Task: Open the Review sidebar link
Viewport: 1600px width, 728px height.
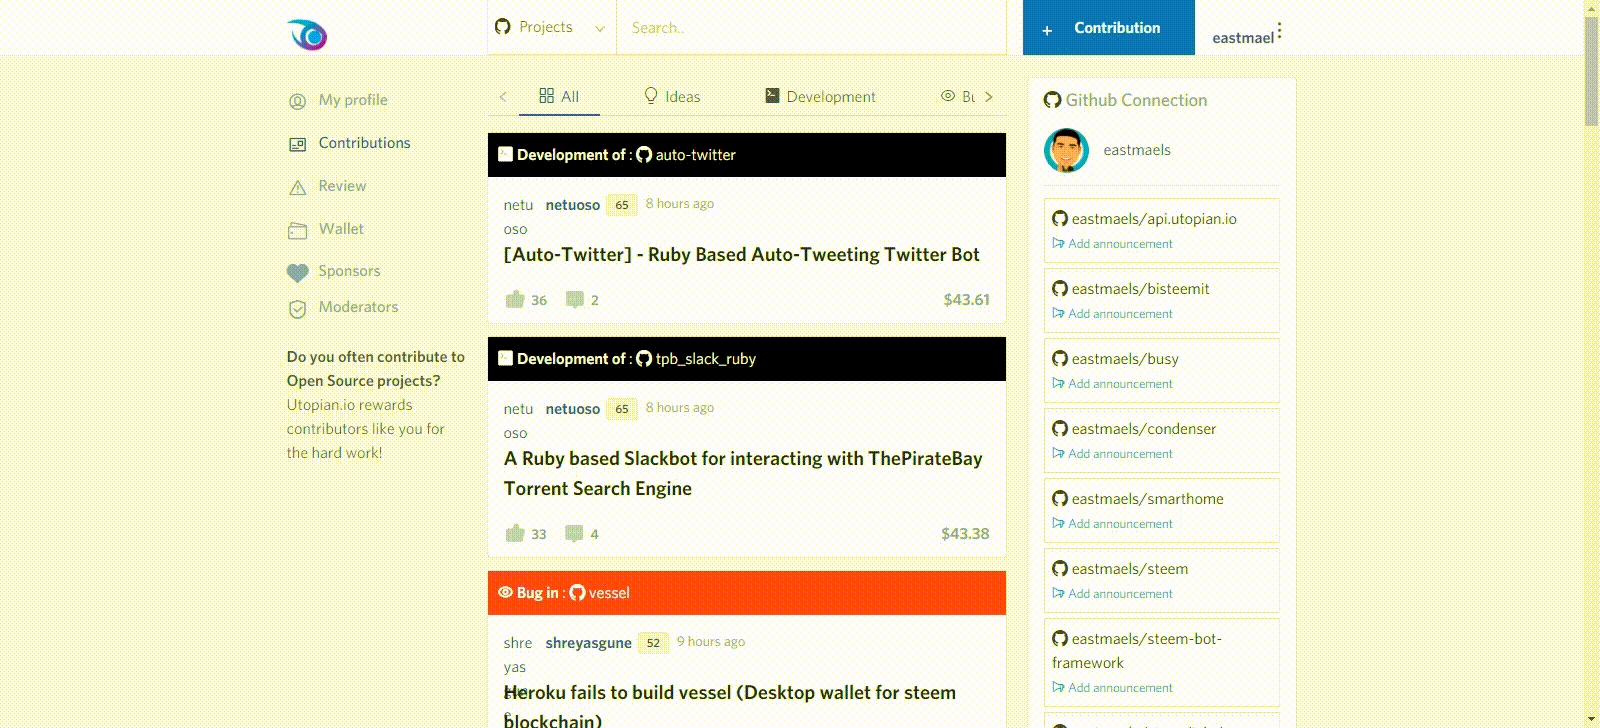Action: [342, 186]
